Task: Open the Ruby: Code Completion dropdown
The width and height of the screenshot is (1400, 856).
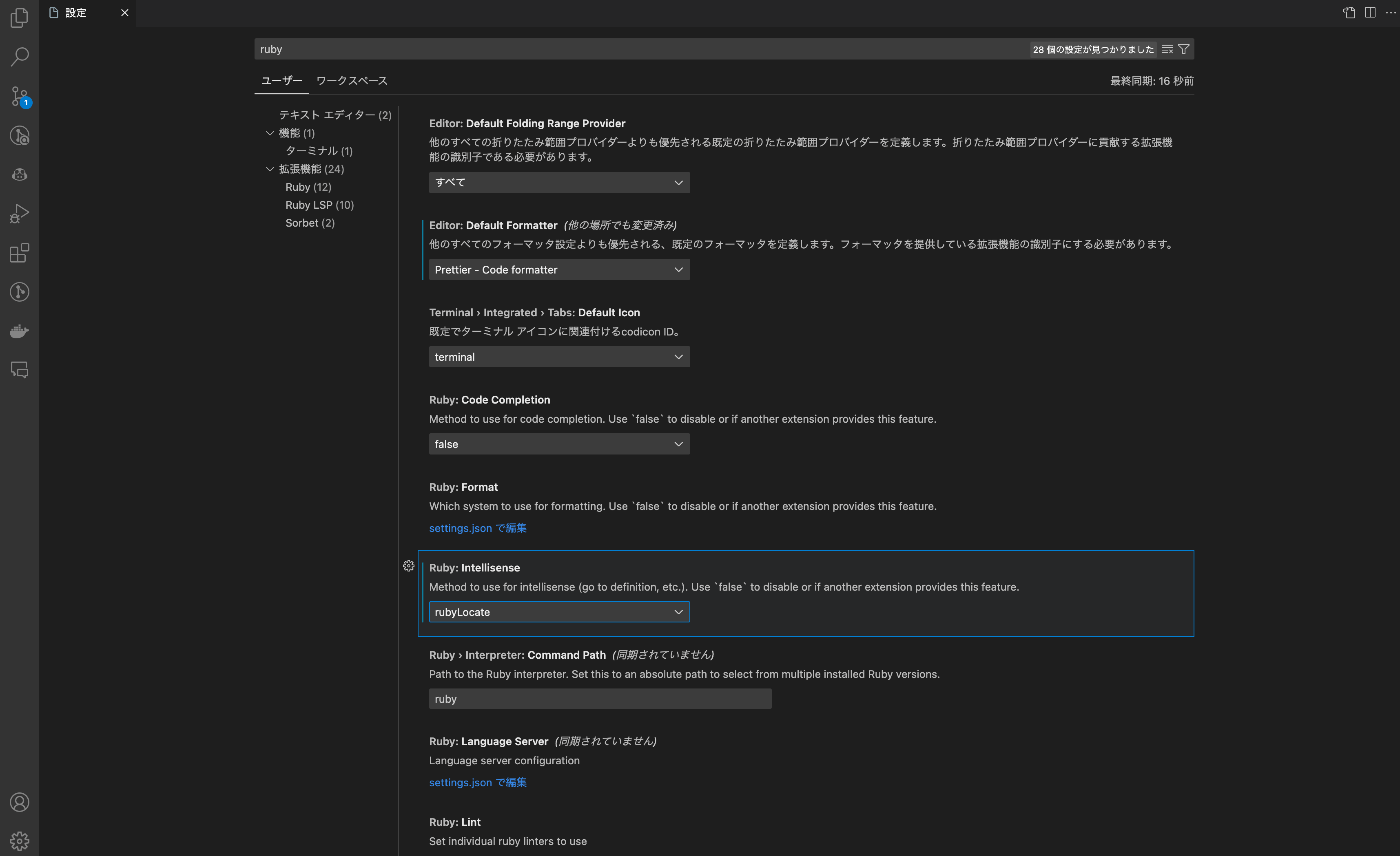Action: (558, 444)
